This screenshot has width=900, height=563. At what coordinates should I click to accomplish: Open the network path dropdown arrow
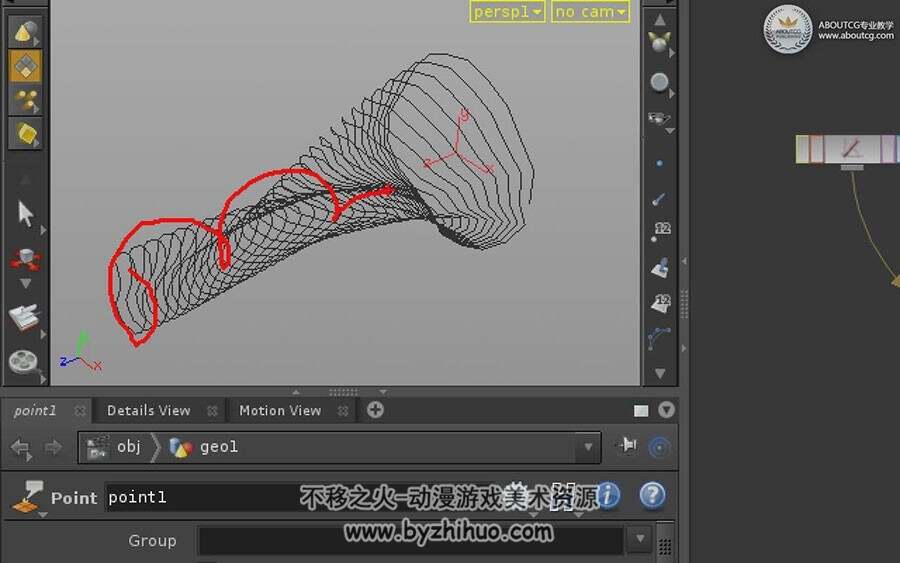588,447
